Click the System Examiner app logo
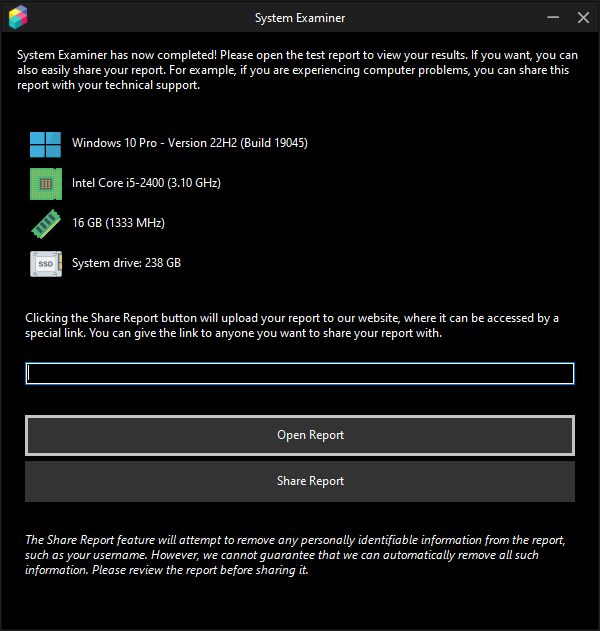Screen dimensions: 600x631 coord(17,18)
